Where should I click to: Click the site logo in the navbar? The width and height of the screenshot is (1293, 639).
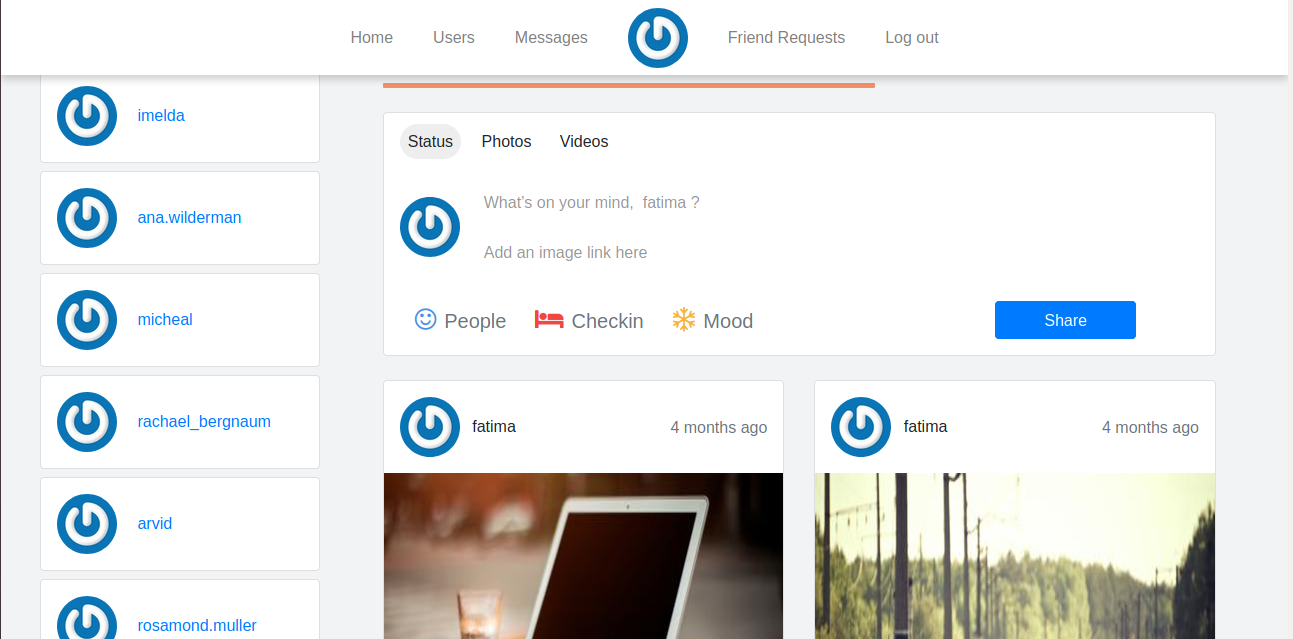coord(658,38)
